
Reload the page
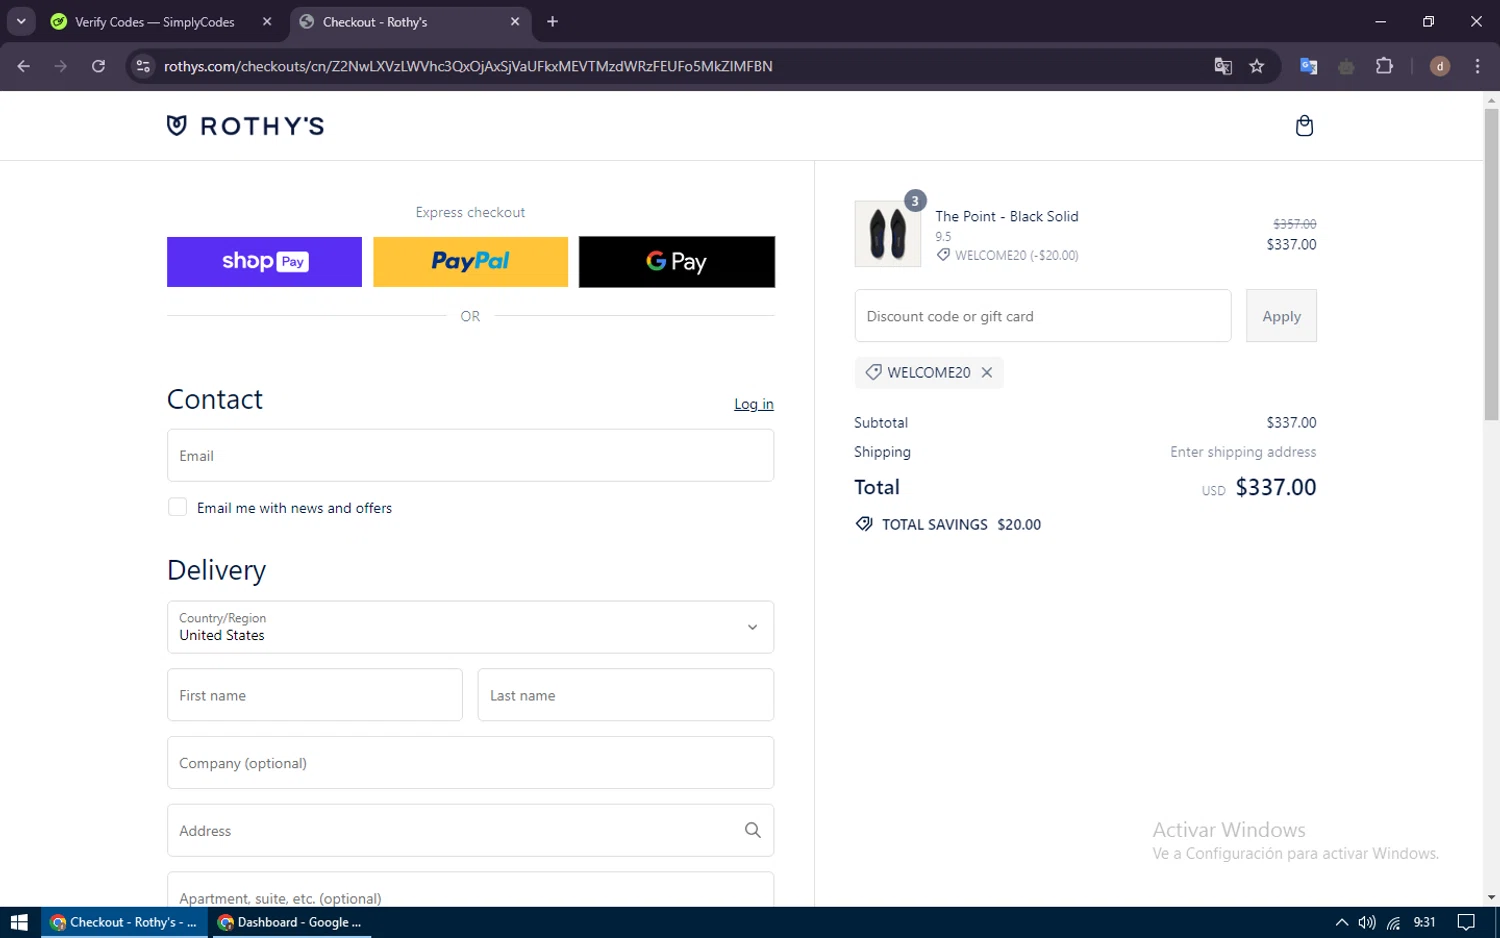(98, 66)
